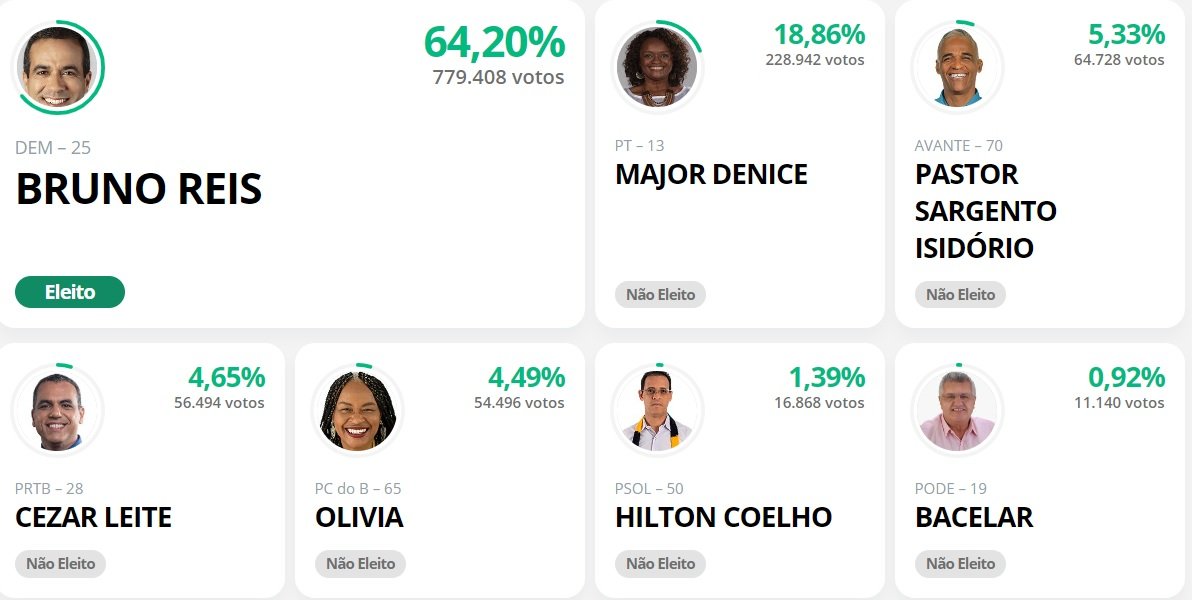
Task: Open the BRUNO REIS name heading
Action: (x=139, y=189)
